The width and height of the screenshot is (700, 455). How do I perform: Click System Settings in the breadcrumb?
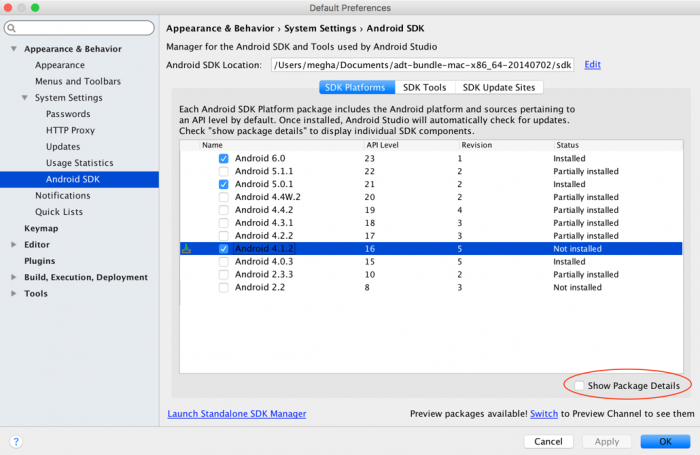coord(320,29)
